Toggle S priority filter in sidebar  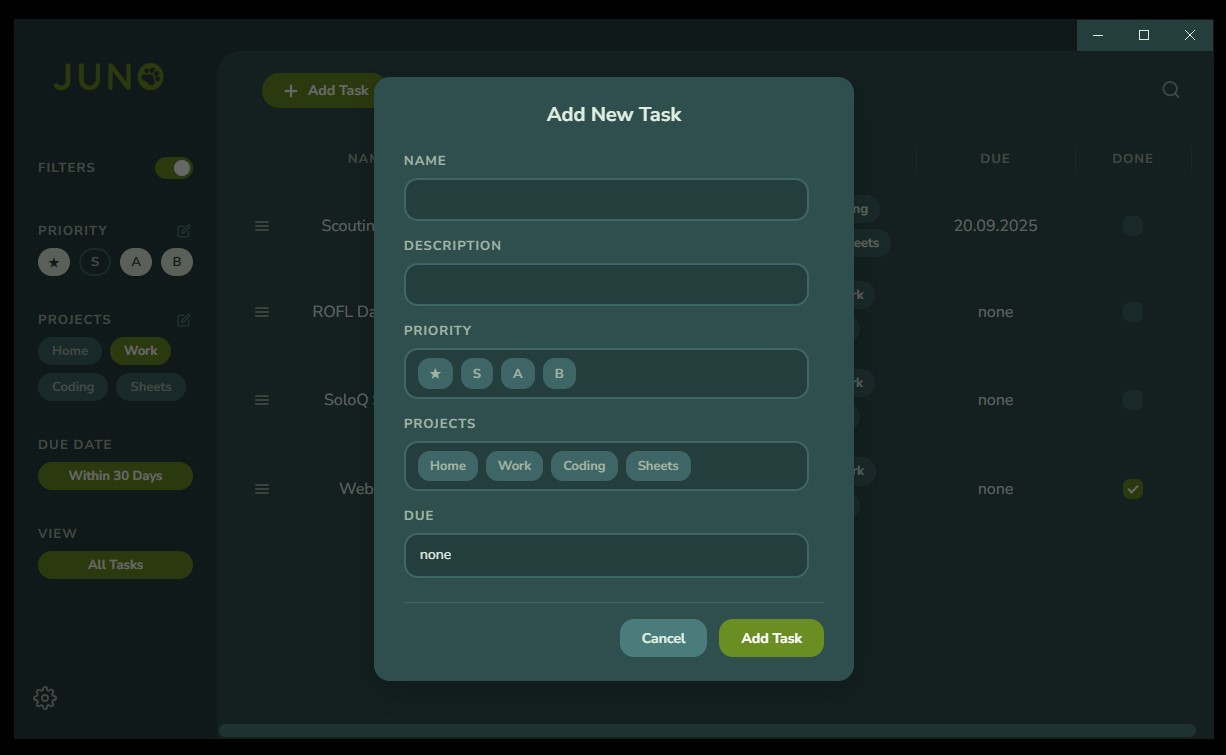(x=95, y=262)
